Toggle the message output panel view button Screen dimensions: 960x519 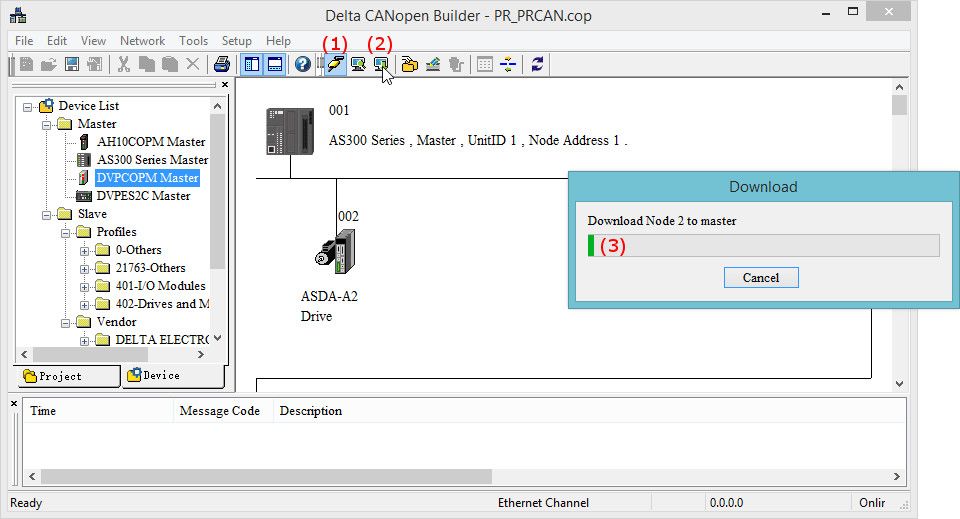point(273,64)
